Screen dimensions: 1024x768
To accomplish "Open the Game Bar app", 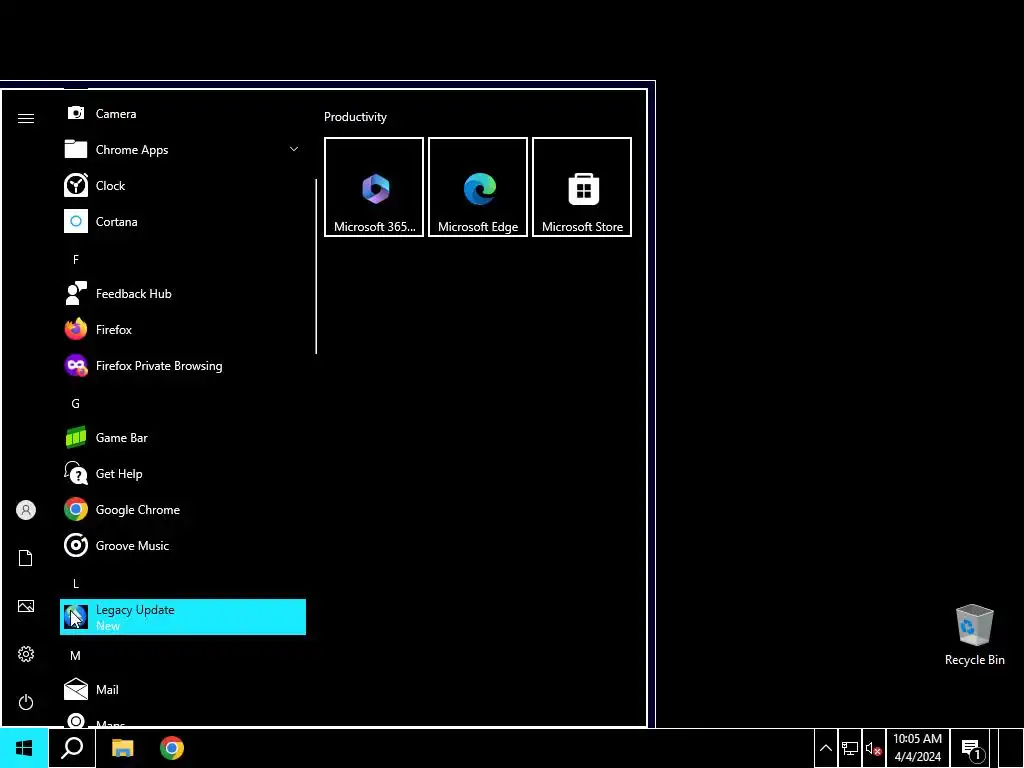I will 183,438.
